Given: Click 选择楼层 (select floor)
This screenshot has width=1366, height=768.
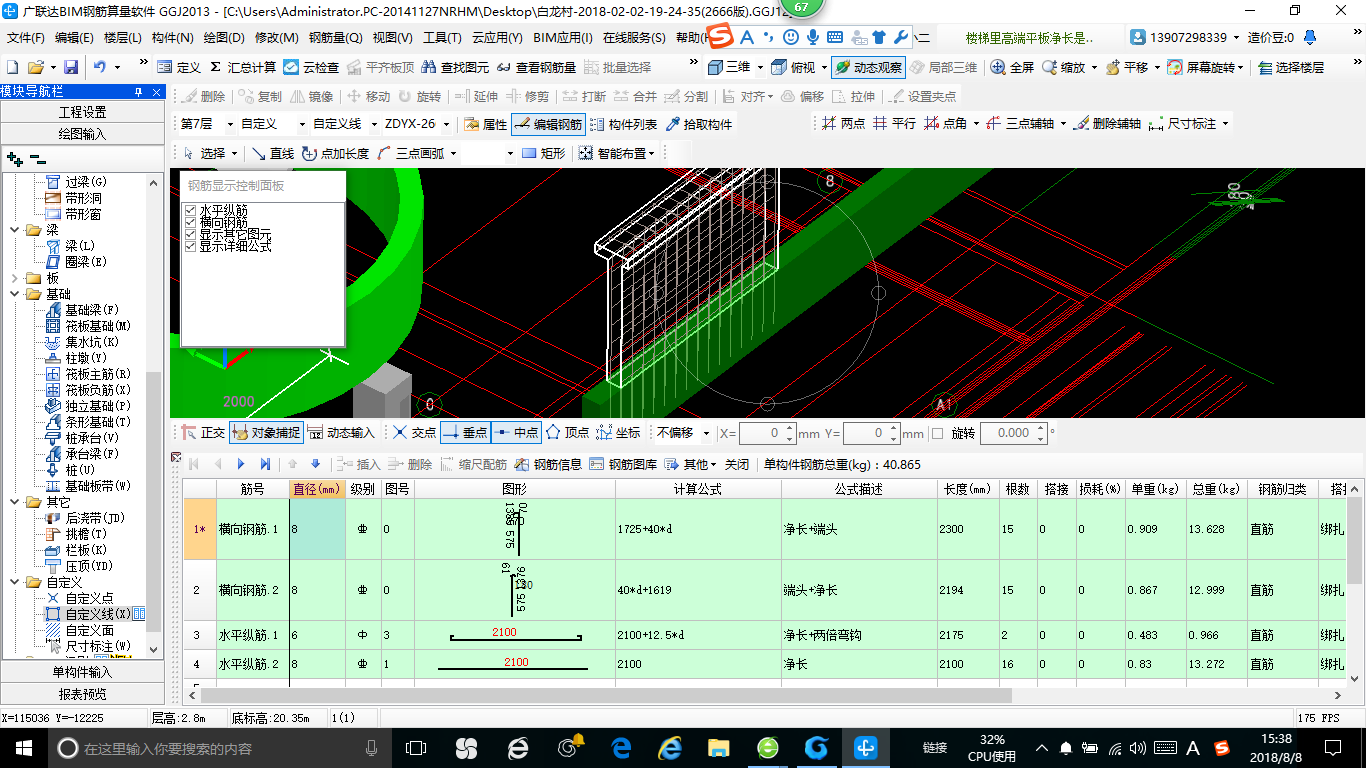Looking at the screenshot, I should coord(1290,67).
